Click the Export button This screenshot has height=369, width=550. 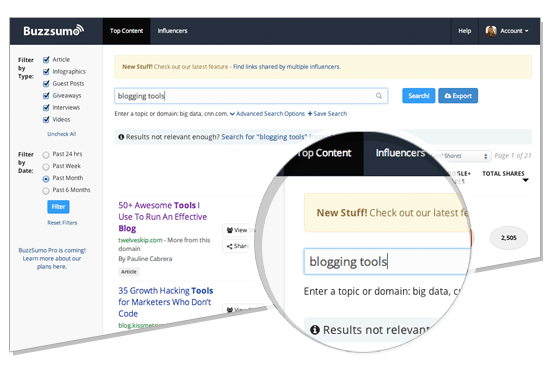pyautogui.click(x=458, y=96)
